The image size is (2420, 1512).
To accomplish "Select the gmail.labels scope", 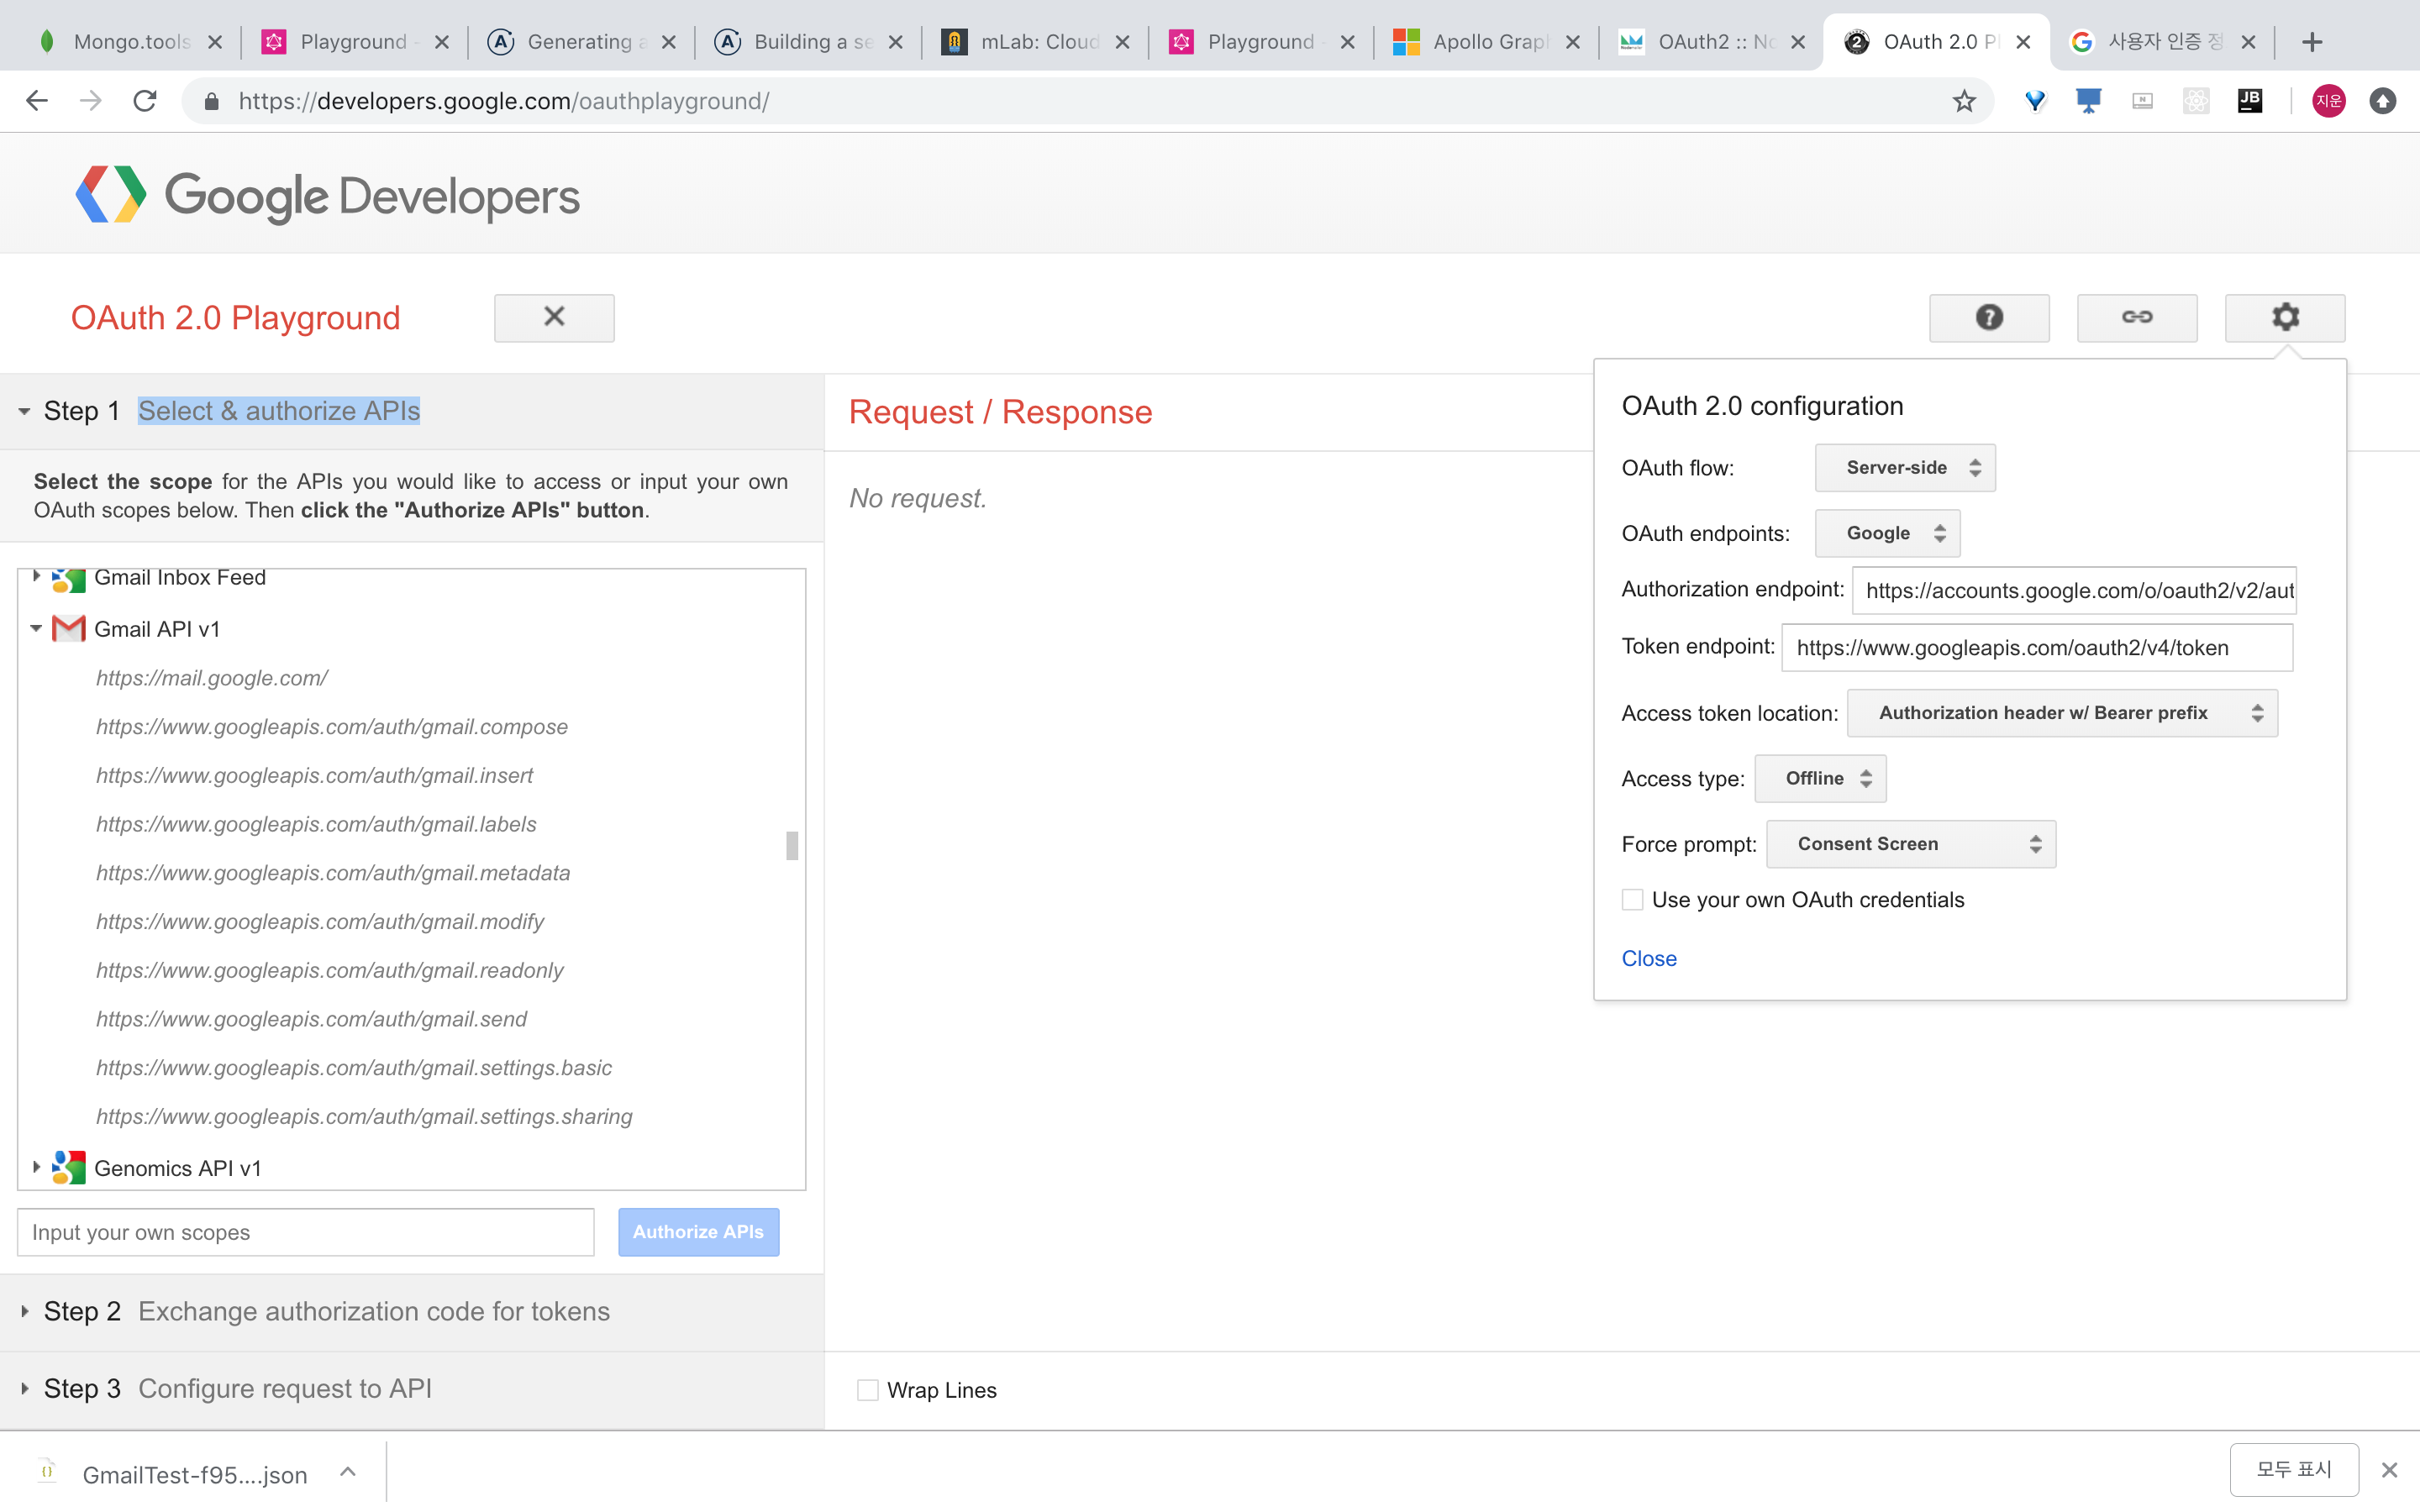I will point(316,824).
